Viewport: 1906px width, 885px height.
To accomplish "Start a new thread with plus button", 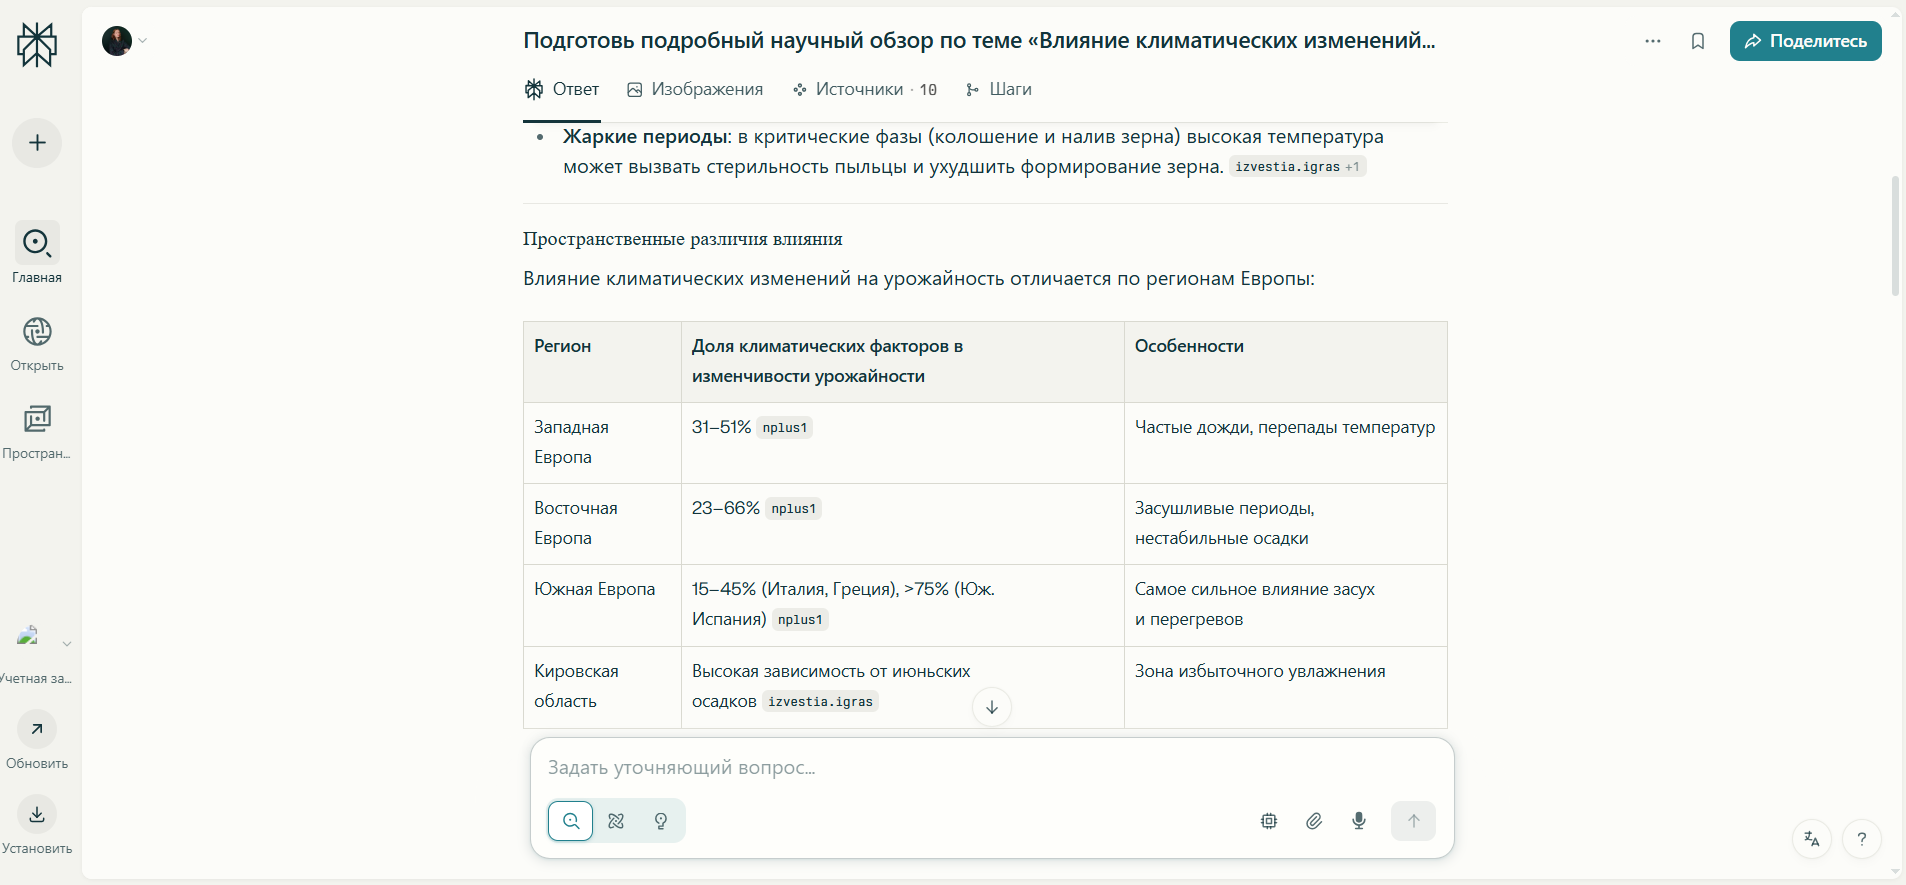I will click(x=37, y=143).
